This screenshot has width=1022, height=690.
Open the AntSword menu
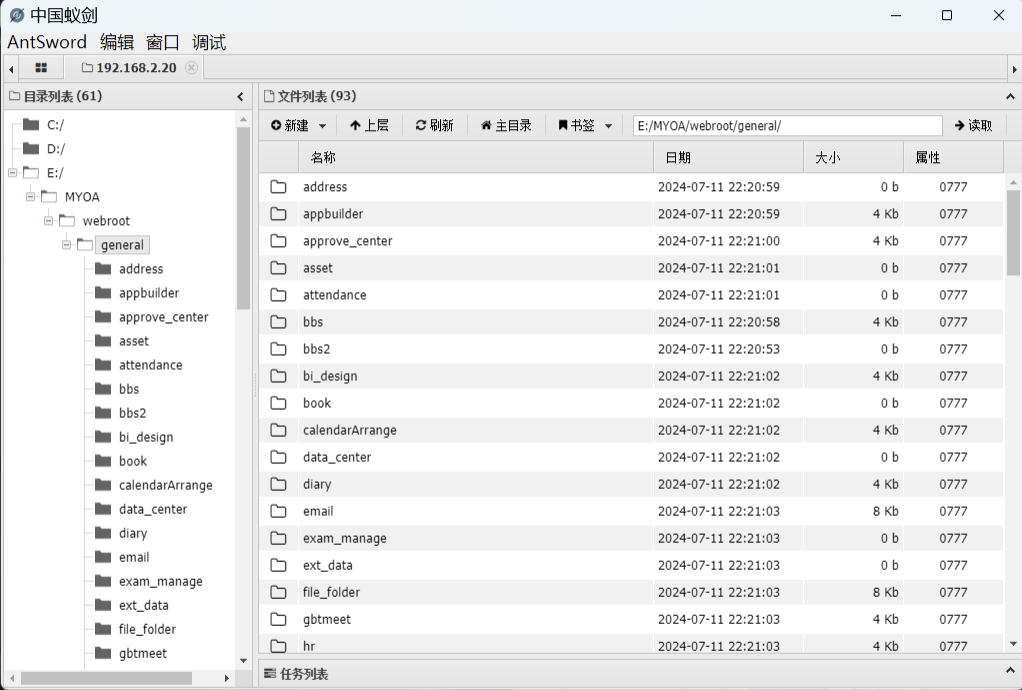pos(47,42)
